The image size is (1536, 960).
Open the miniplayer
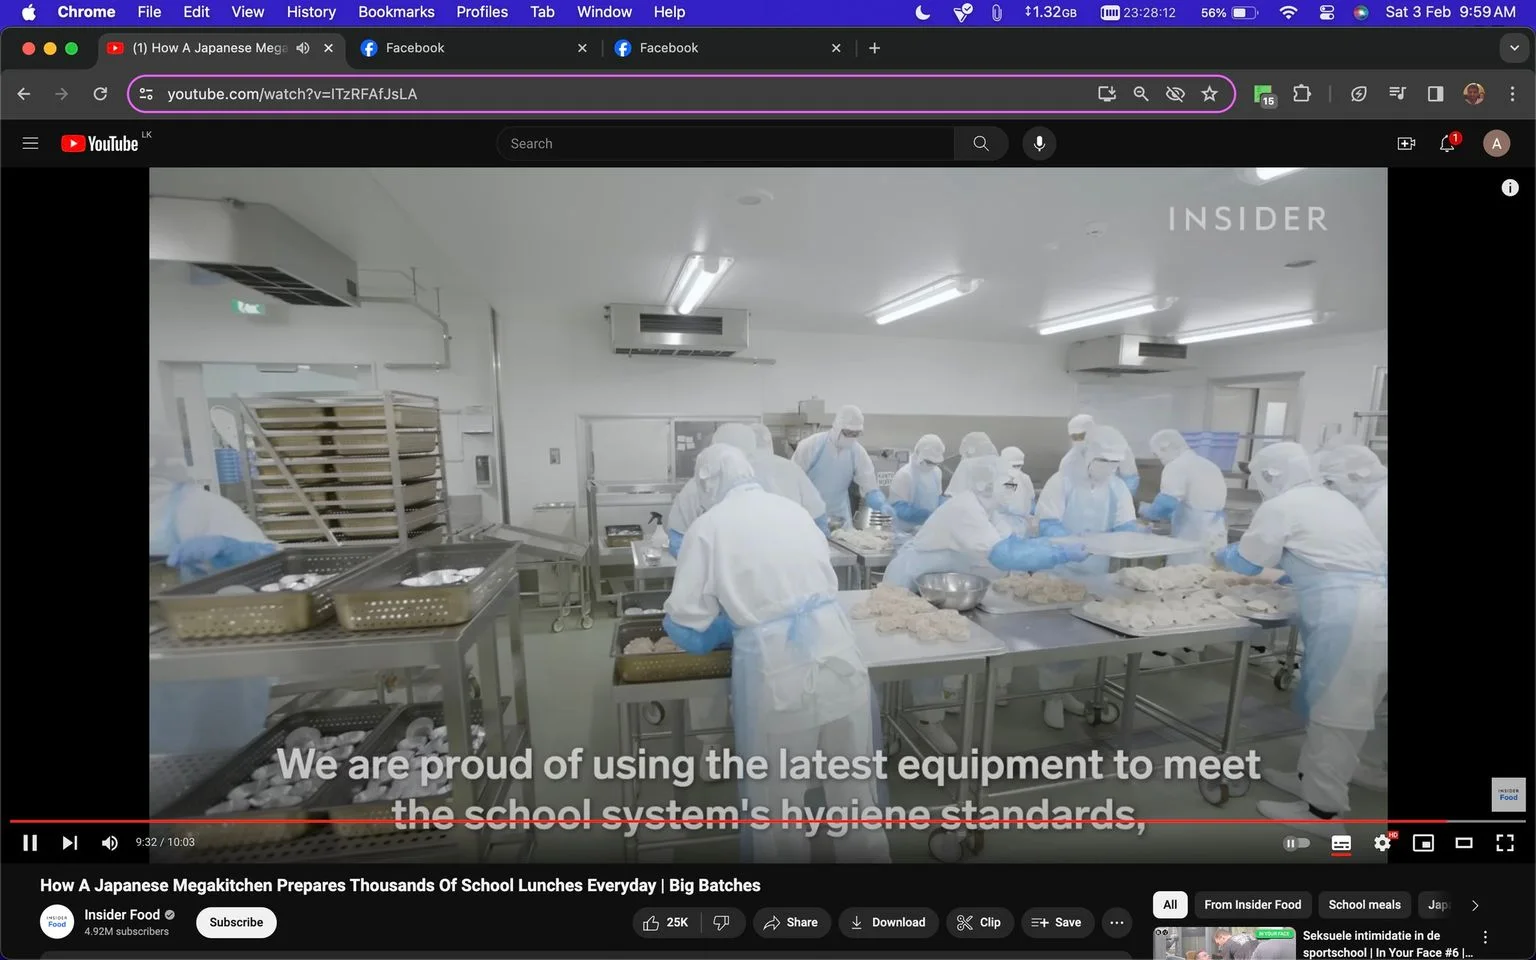tap(1423, 843)
